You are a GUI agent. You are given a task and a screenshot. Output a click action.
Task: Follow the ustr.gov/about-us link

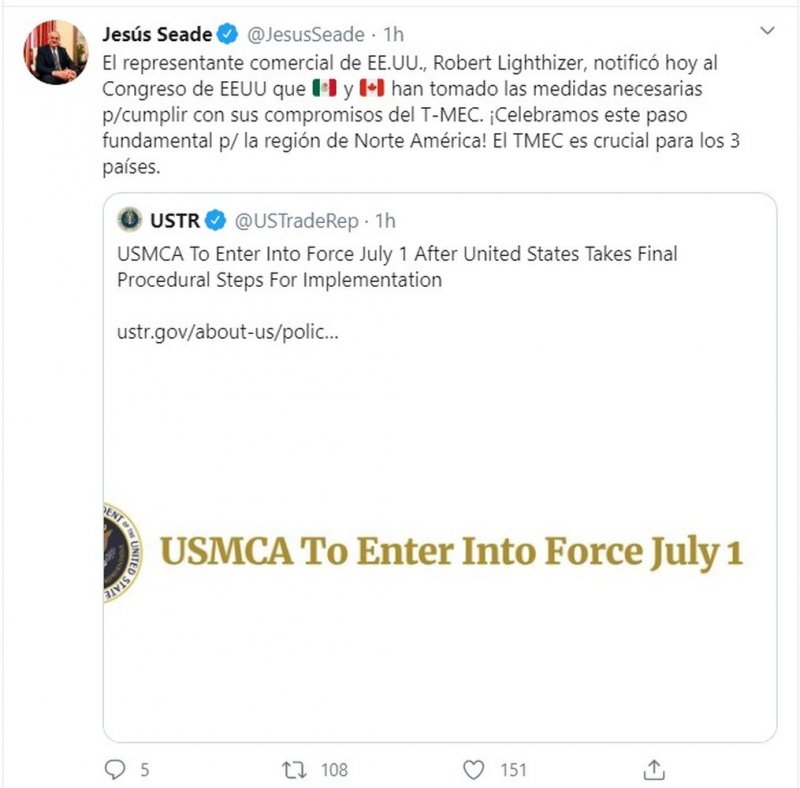227,331
